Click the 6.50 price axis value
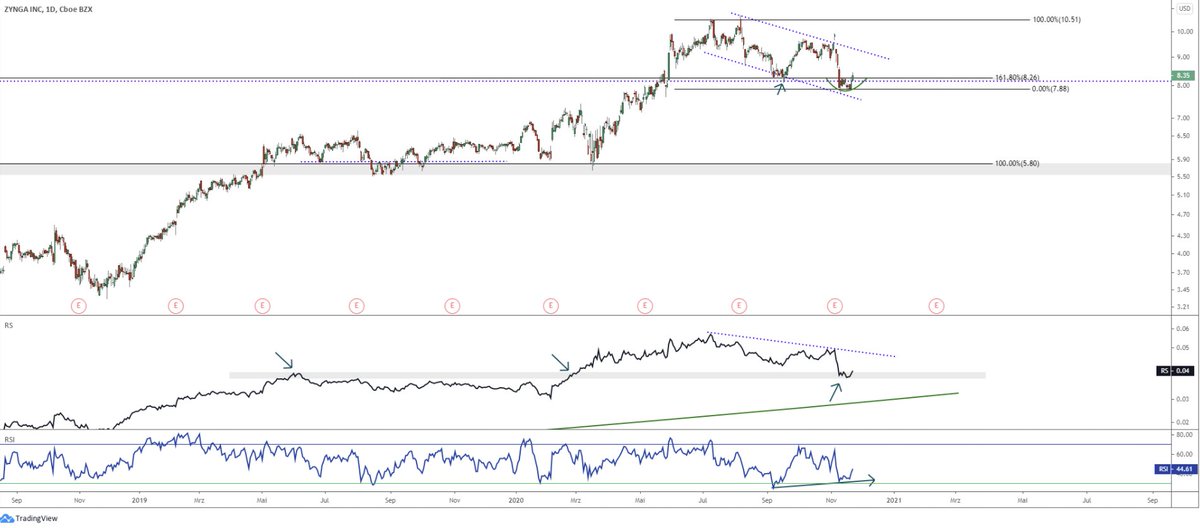Screen dimensions: 1200x528 [x=1185, y=136]
